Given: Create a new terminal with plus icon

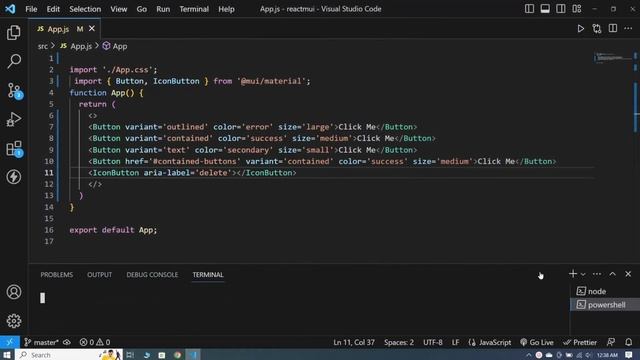Looking at the screenshot, I should coord(573,274).
